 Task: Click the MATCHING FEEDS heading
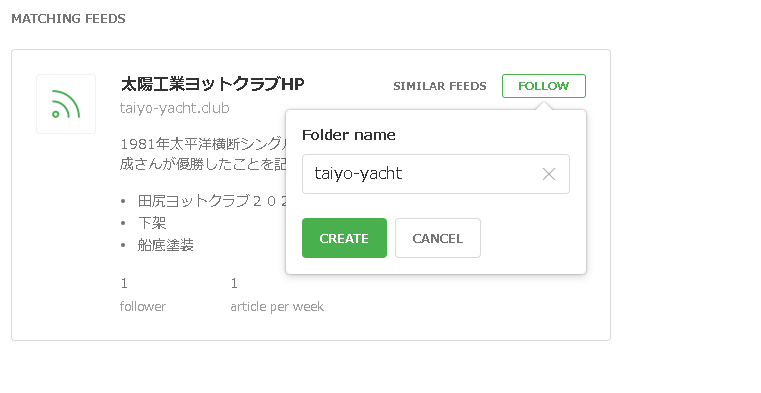[68, 18]
